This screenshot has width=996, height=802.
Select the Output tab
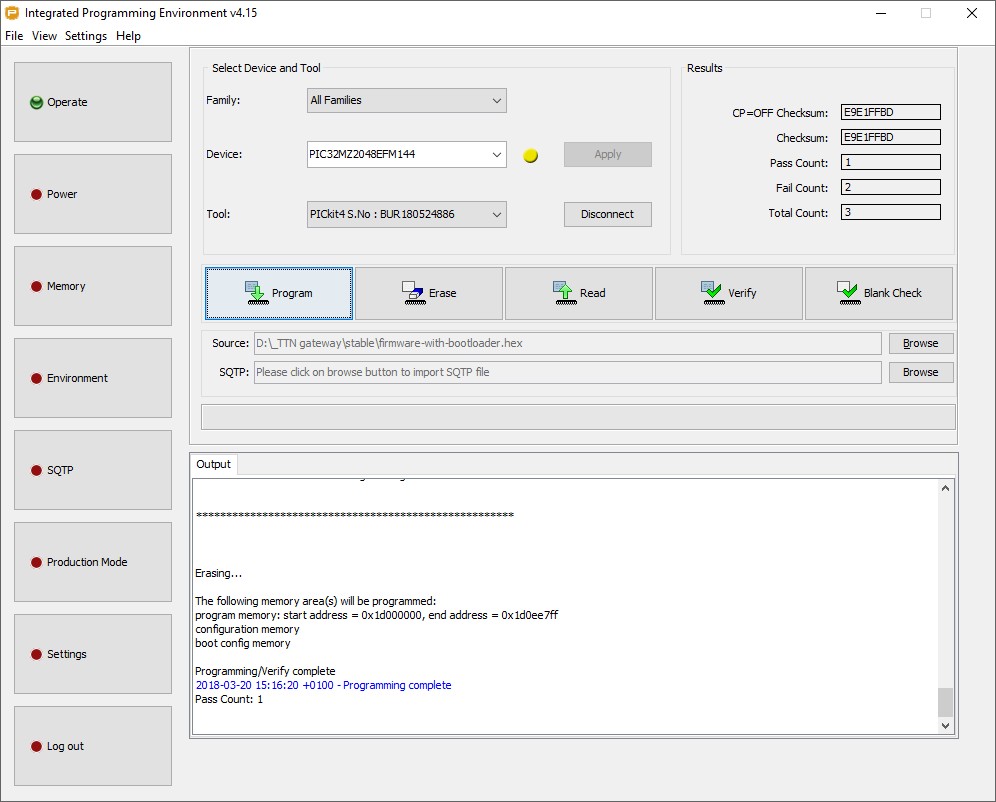click(x=213, y=464)
